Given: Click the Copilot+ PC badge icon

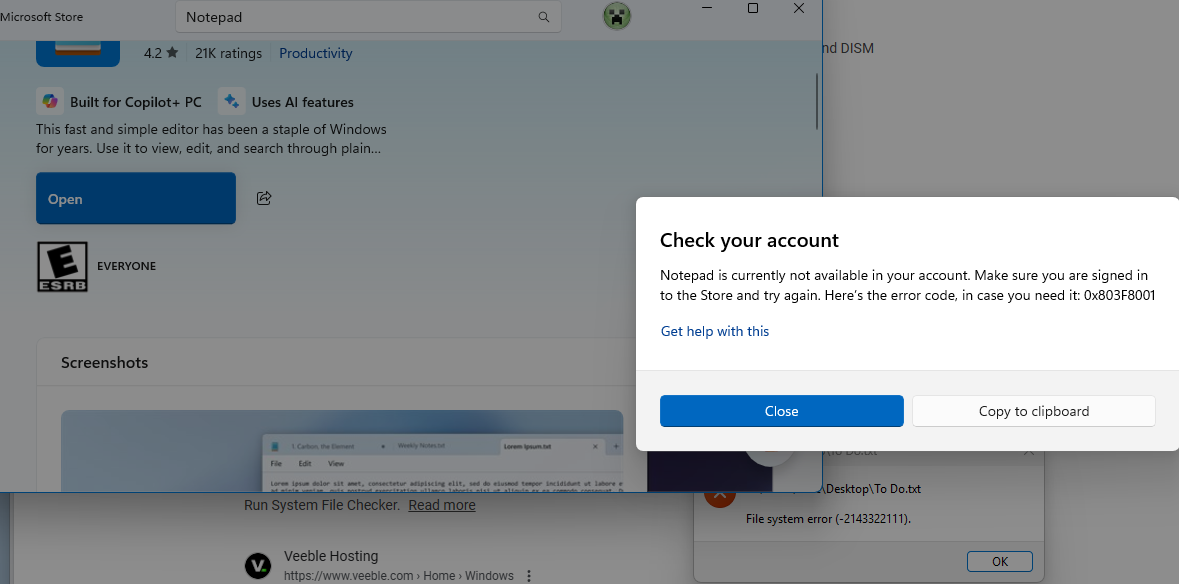Looking at the screenshot, I should (50, 101).
